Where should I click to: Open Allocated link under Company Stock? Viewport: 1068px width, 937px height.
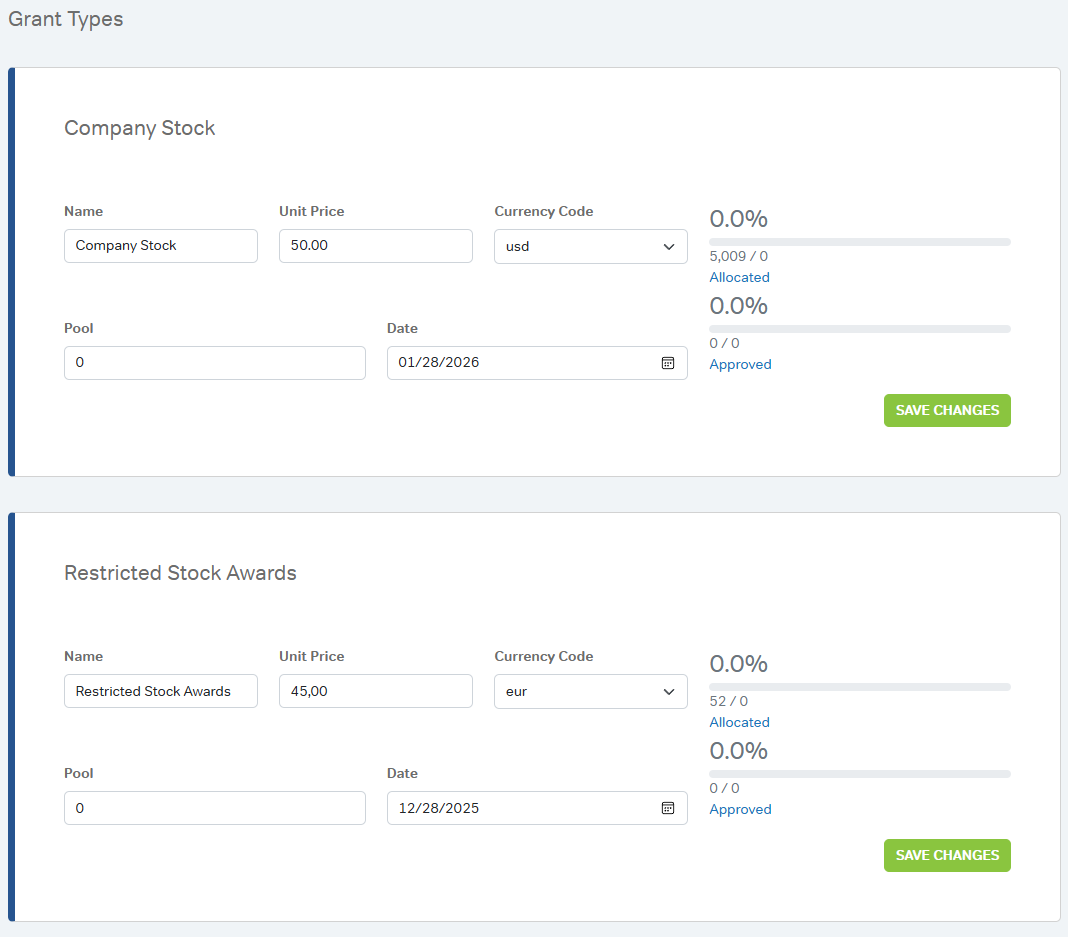(739, 277)
